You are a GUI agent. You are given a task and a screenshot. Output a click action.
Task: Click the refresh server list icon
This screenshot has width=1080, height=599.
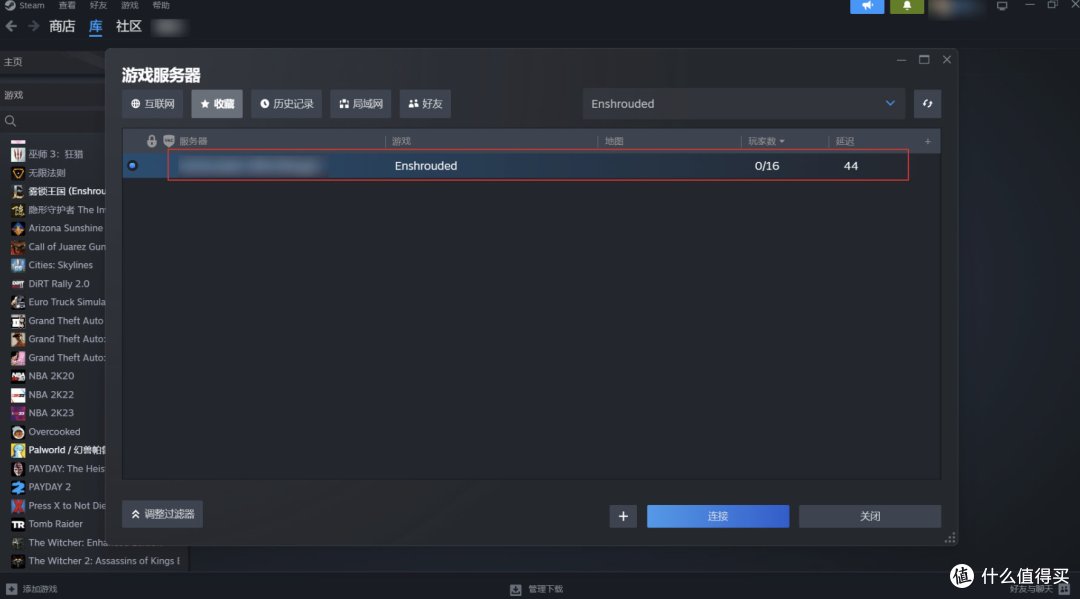click(927, 104)
